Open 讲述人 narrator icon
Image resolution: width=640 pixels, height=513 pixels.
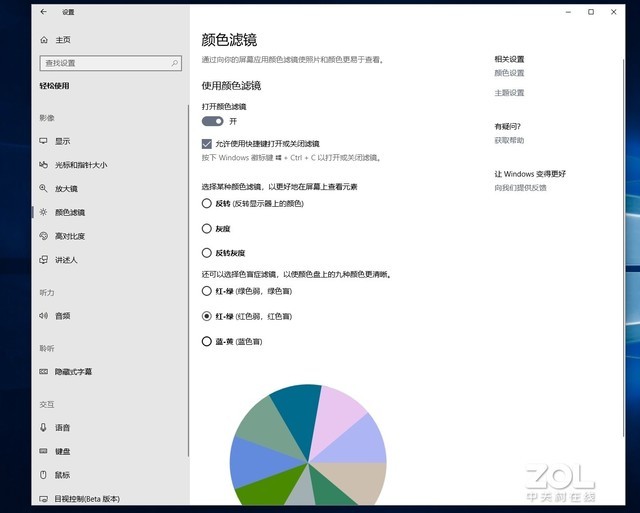click(x=44, y=260)
